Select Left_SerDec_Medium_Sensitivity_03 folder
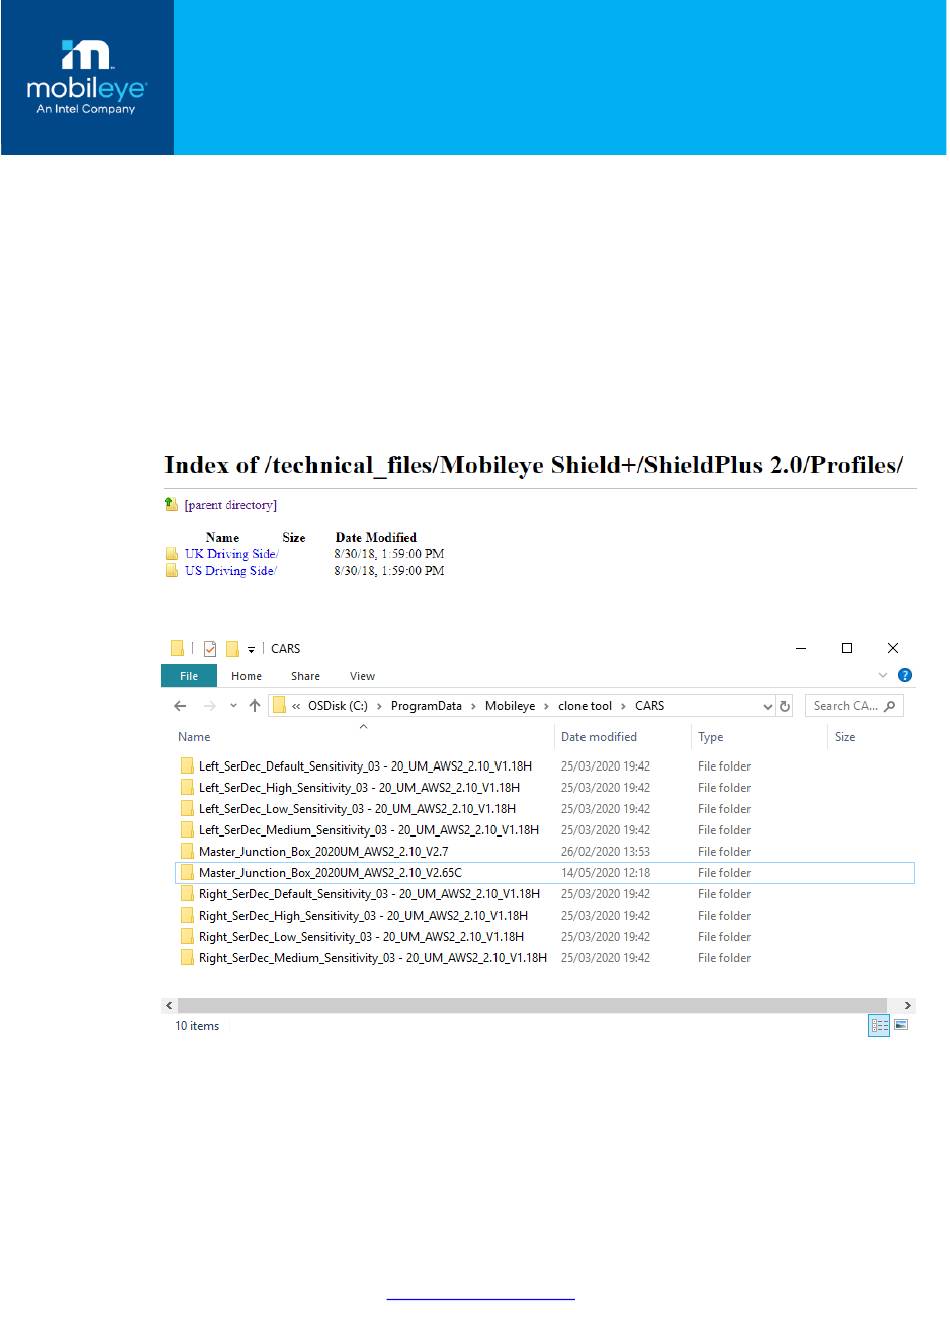 (x=369, y=830)
